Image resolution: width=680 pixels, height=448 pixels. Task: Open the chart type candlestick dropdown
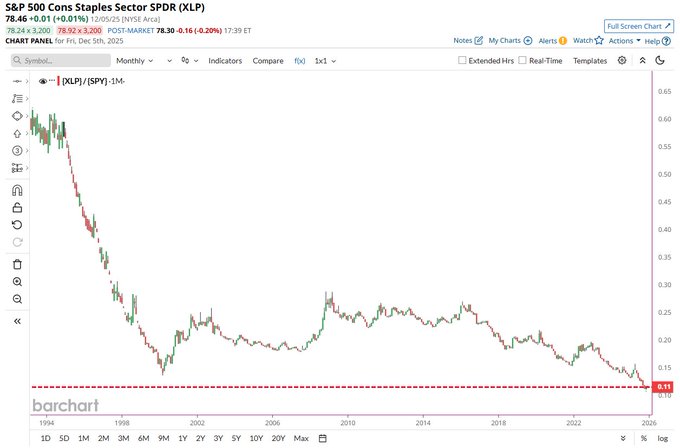(x=190, y=61)
